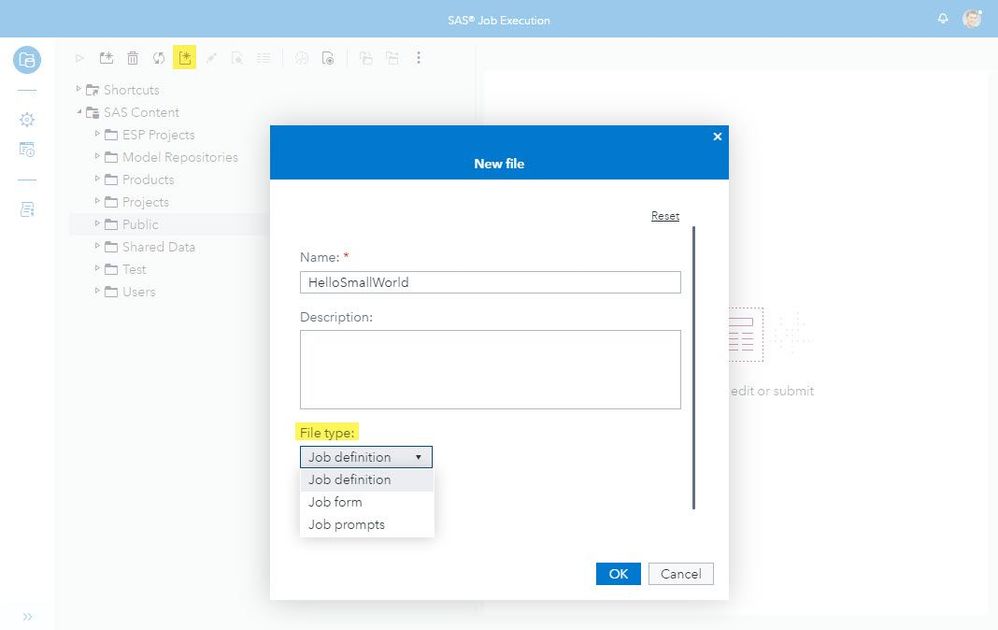Select the Test folder
998x630 pixels.
click(x=134, y=269)
